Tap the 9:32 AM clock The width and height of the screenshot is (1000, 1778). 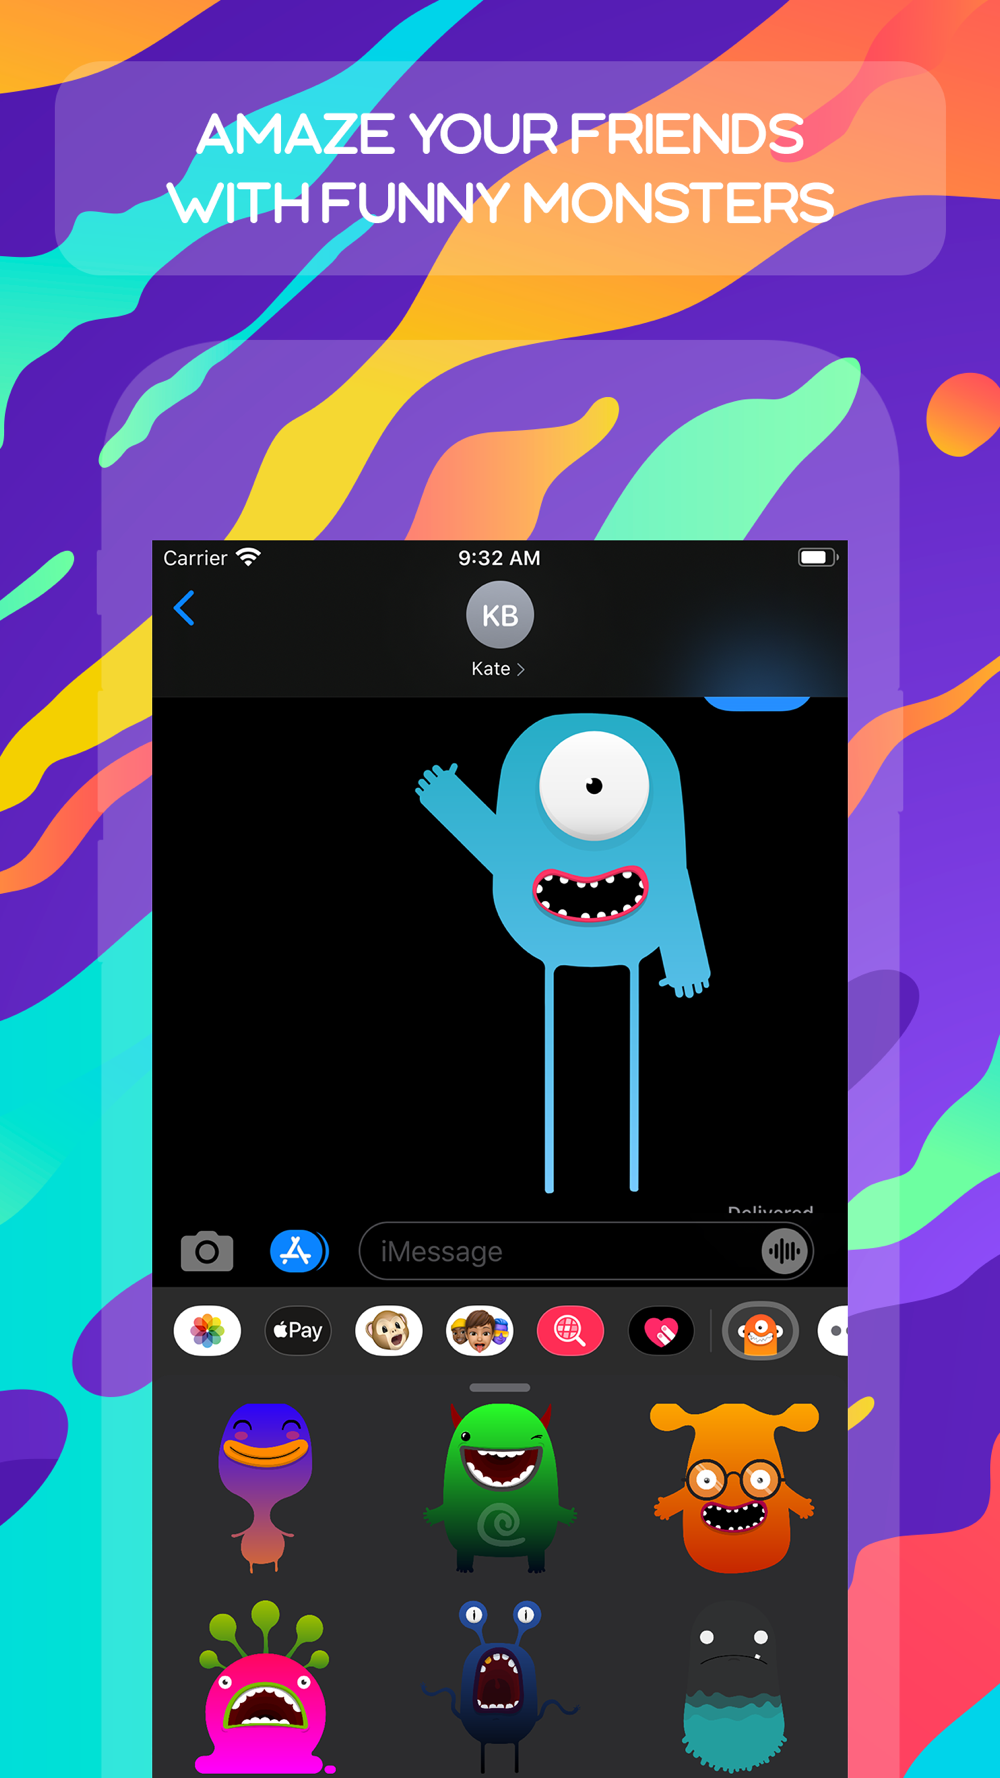click(499, 558)
